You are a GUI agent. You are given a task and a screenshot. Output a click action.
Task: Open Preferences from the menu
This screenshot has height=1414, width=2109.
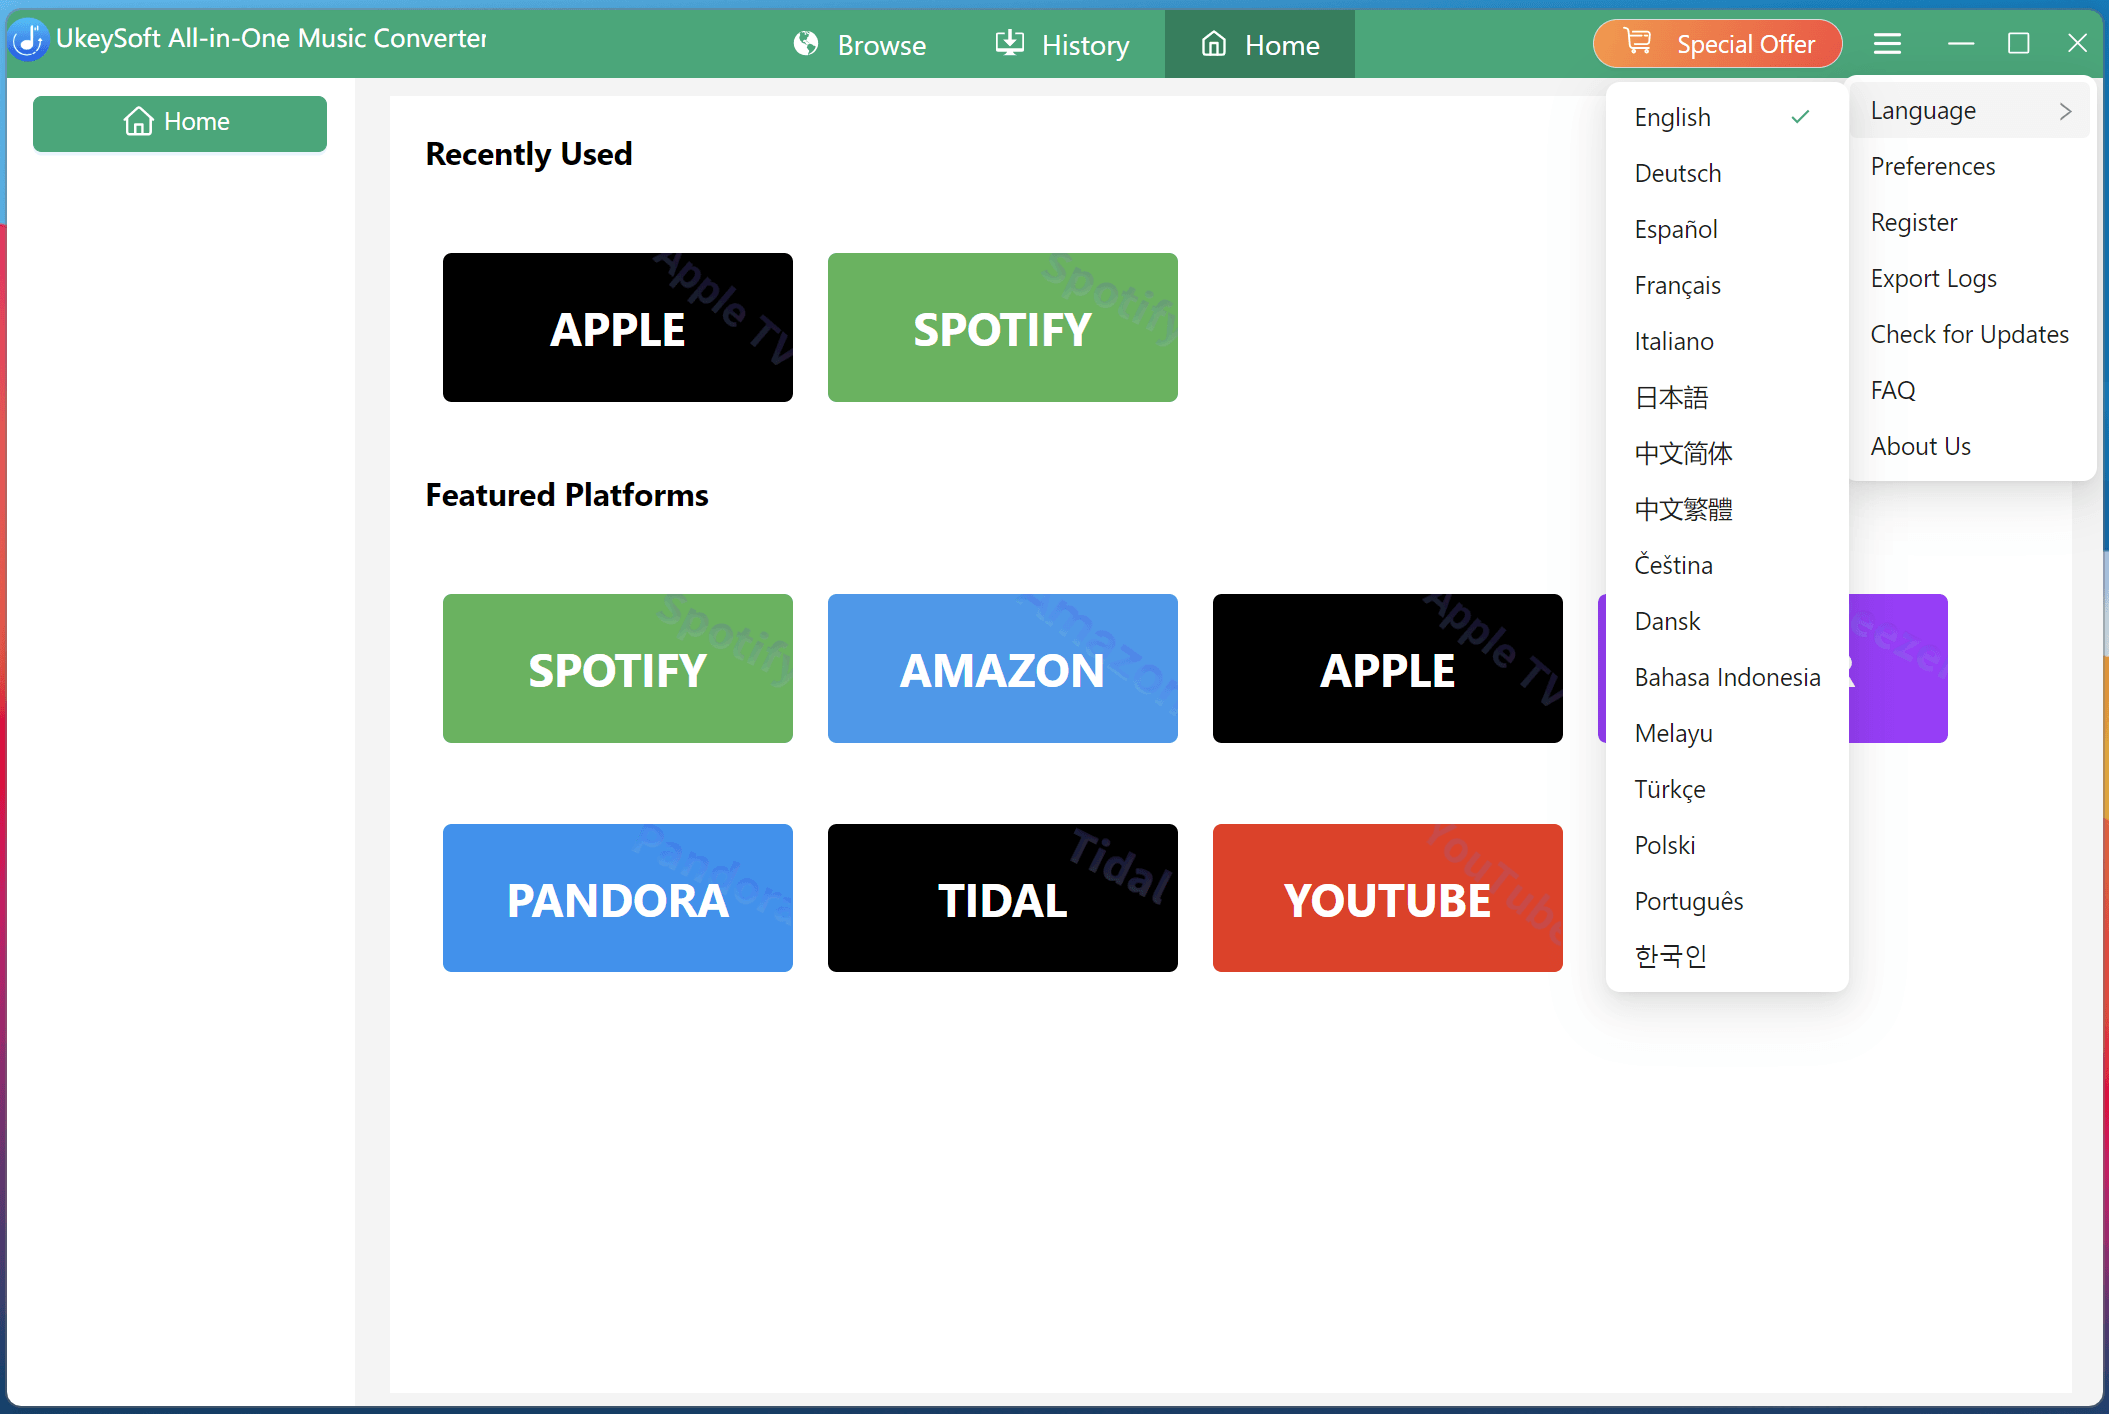pos(1932,166)
